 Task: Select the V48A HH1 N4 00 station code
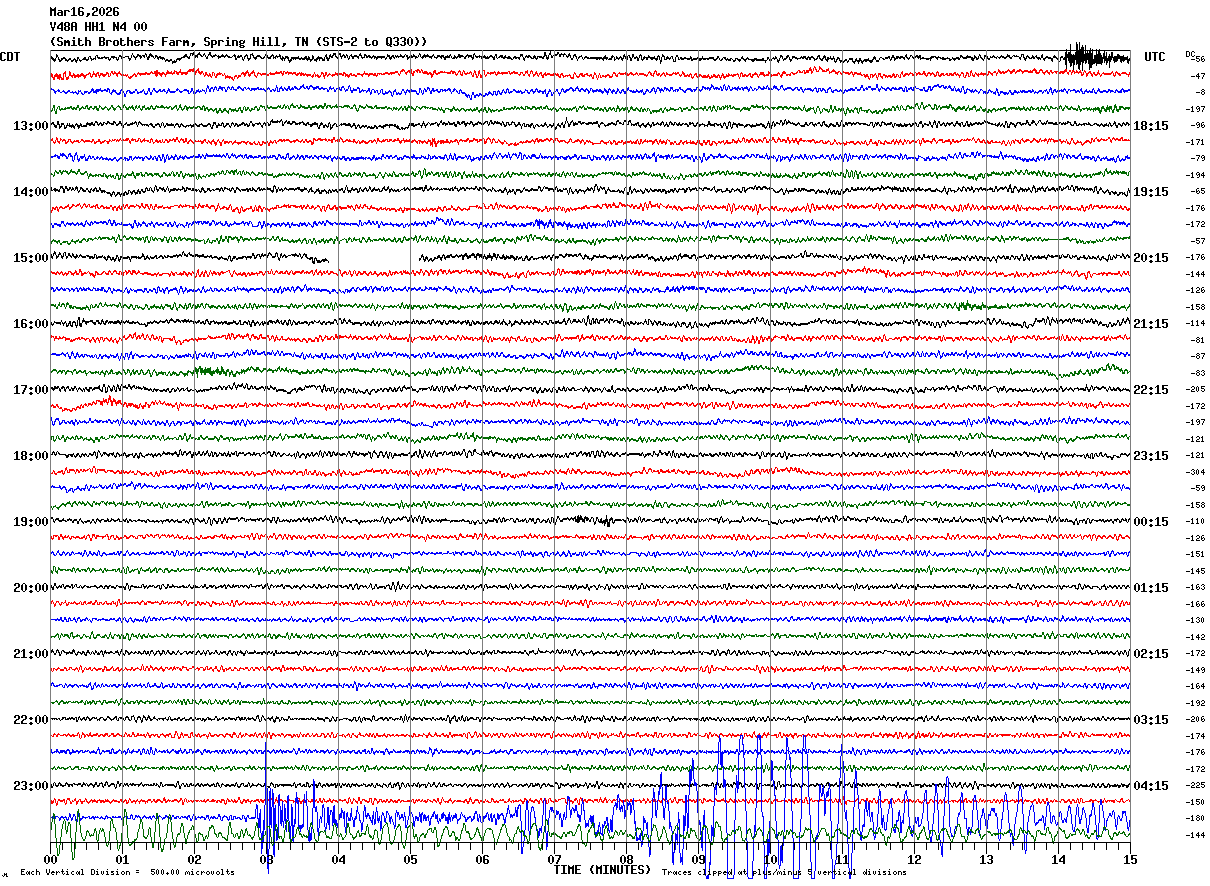(98, 27)
